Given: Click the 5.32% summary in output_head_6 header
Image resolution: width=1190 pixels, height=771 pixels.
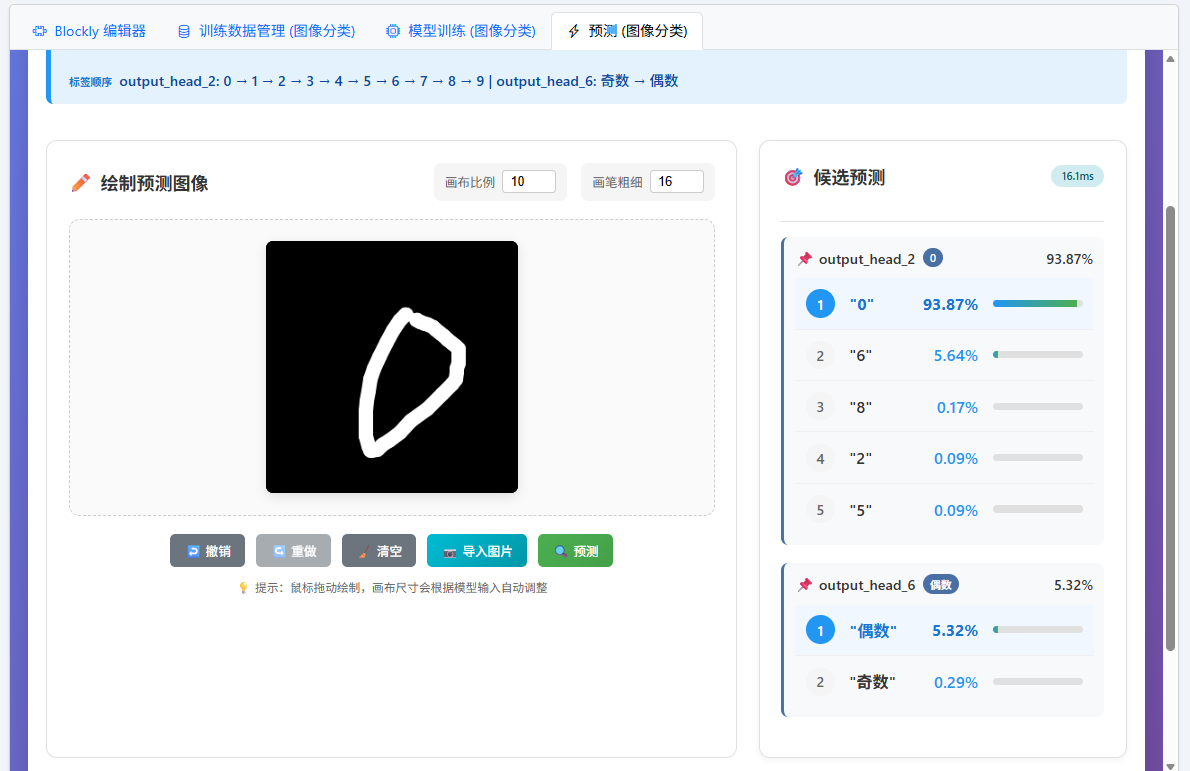Looking at the screenshot, I should [x=1073, y=585].
